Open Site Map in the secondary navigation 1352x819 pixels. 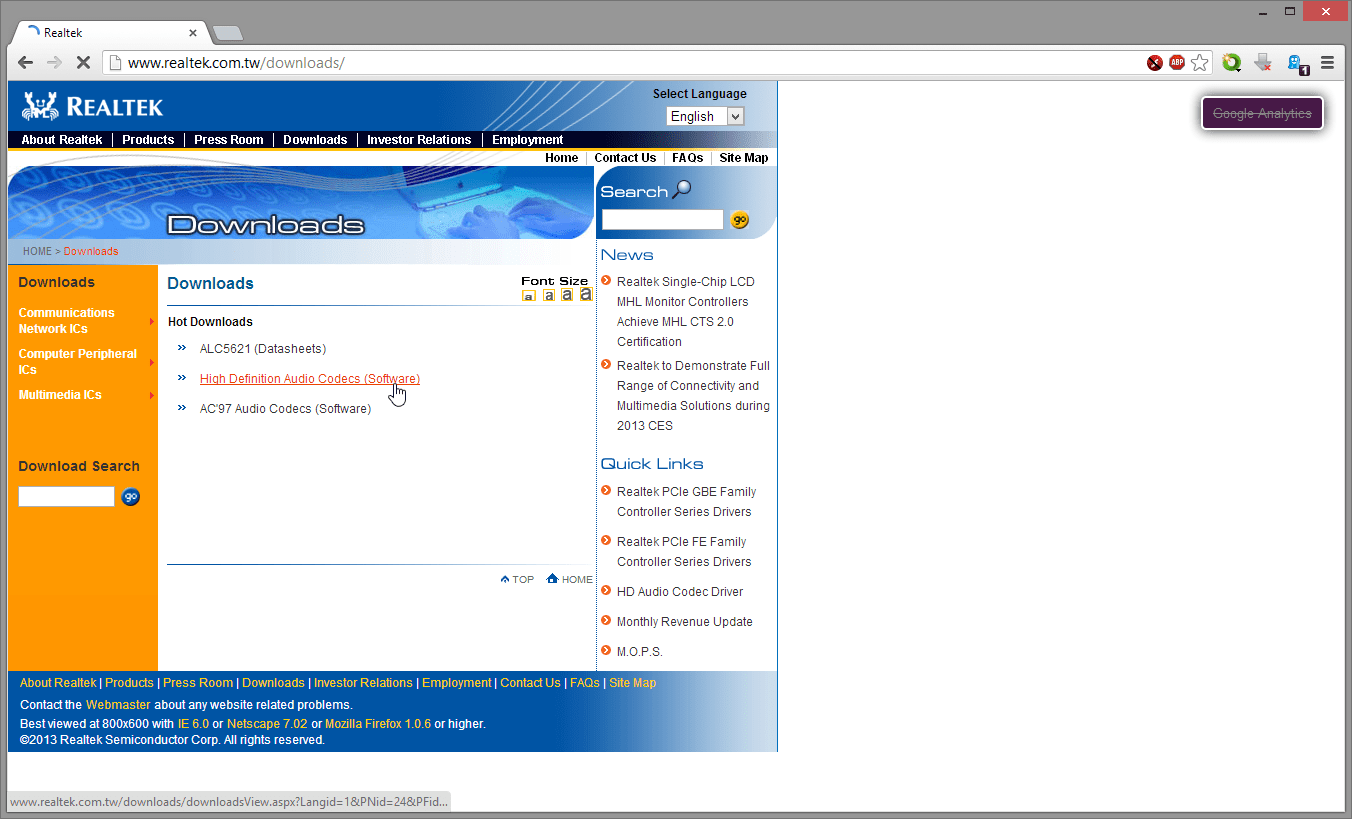(744, 158)
